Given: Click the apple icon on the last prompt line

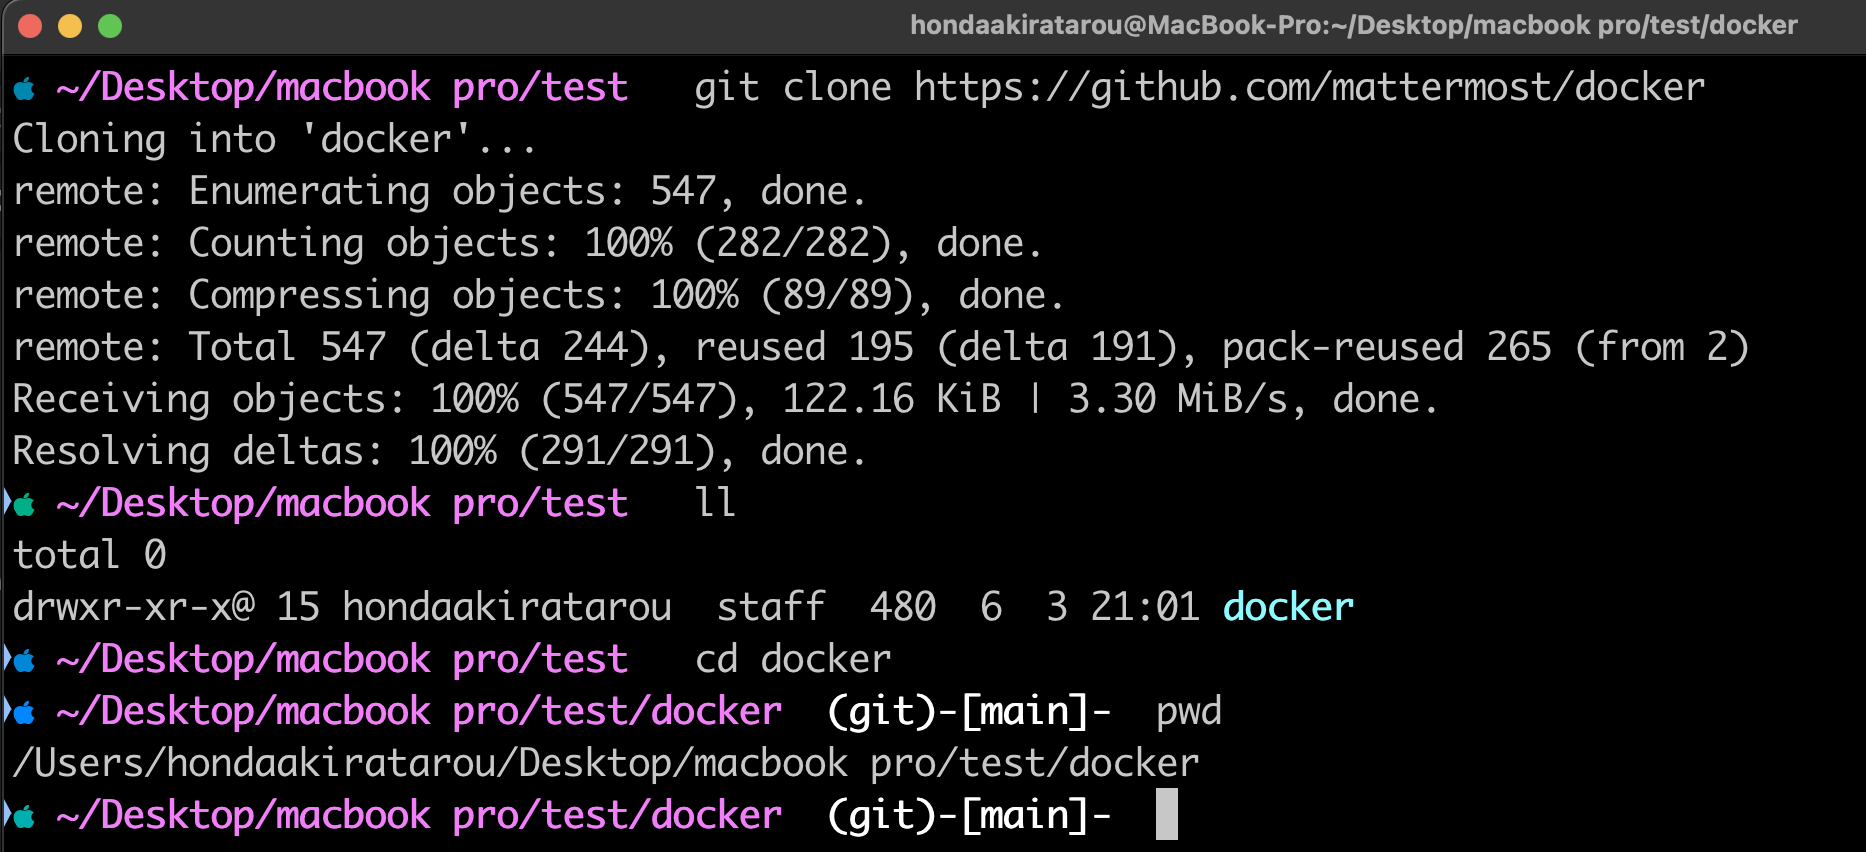Looking at the screenshot, I should click(24, 816).
